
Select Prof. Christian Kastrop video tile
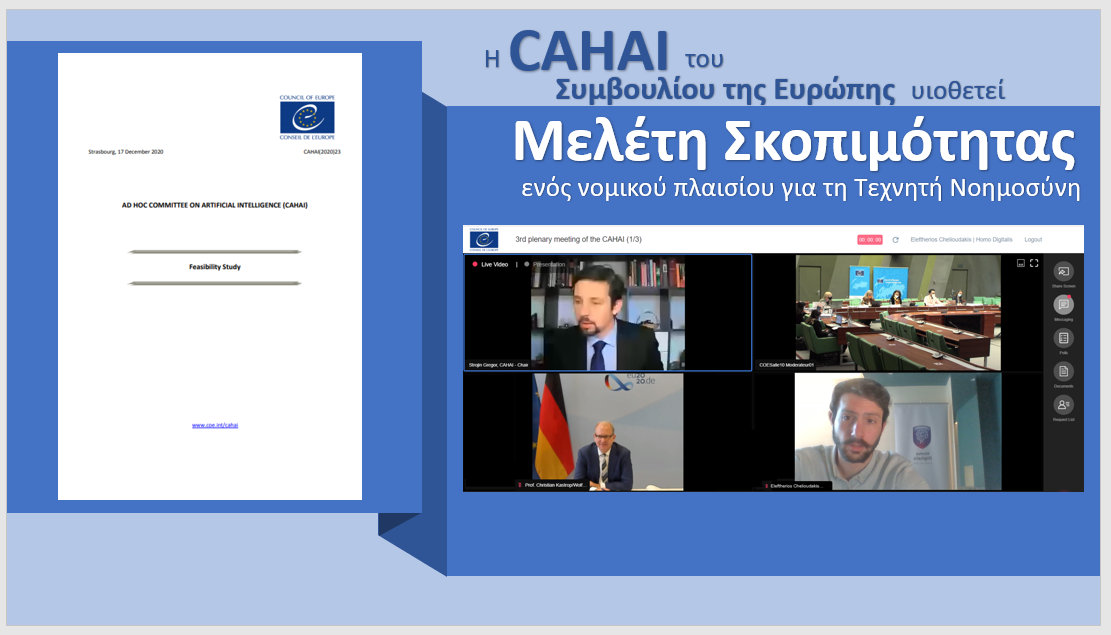(608, 432)
